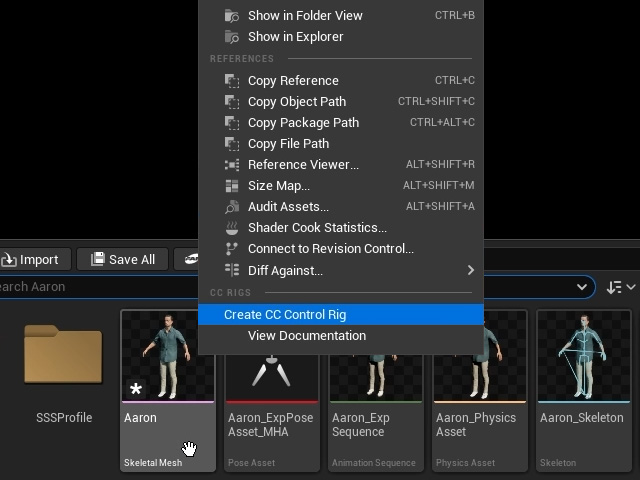This screenshot has height=480, width=640.
Task: Click the Show in Folder View icon
Action: coord(232,16)
